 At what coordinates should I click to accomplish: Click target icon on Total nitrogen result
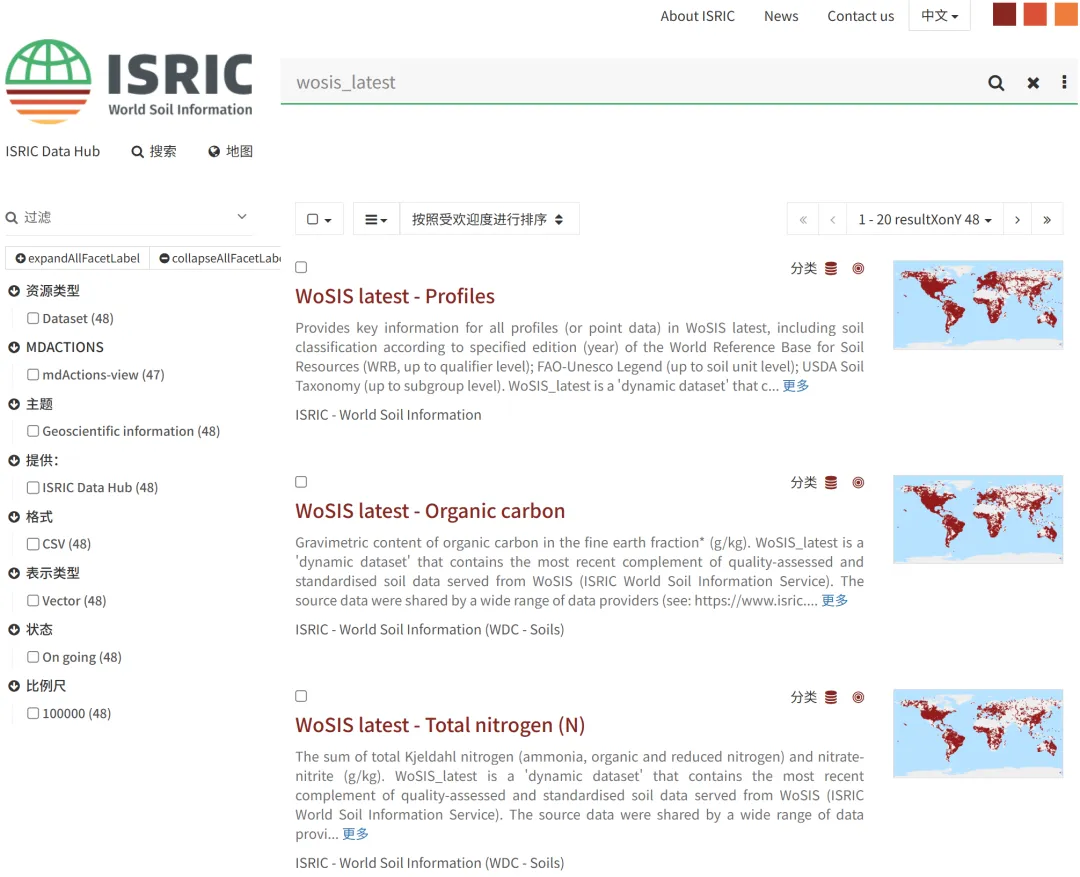858,697
